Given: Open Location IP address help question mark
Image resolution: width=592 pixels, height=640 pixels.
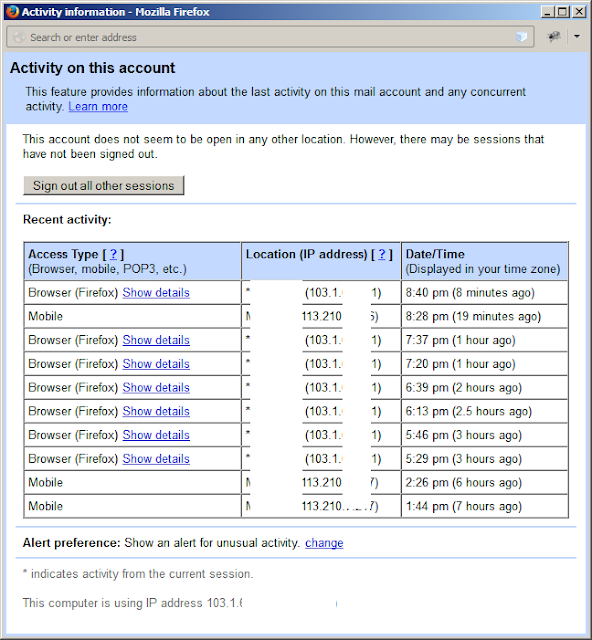Looking at the screenshot, I should click(382, 254).
